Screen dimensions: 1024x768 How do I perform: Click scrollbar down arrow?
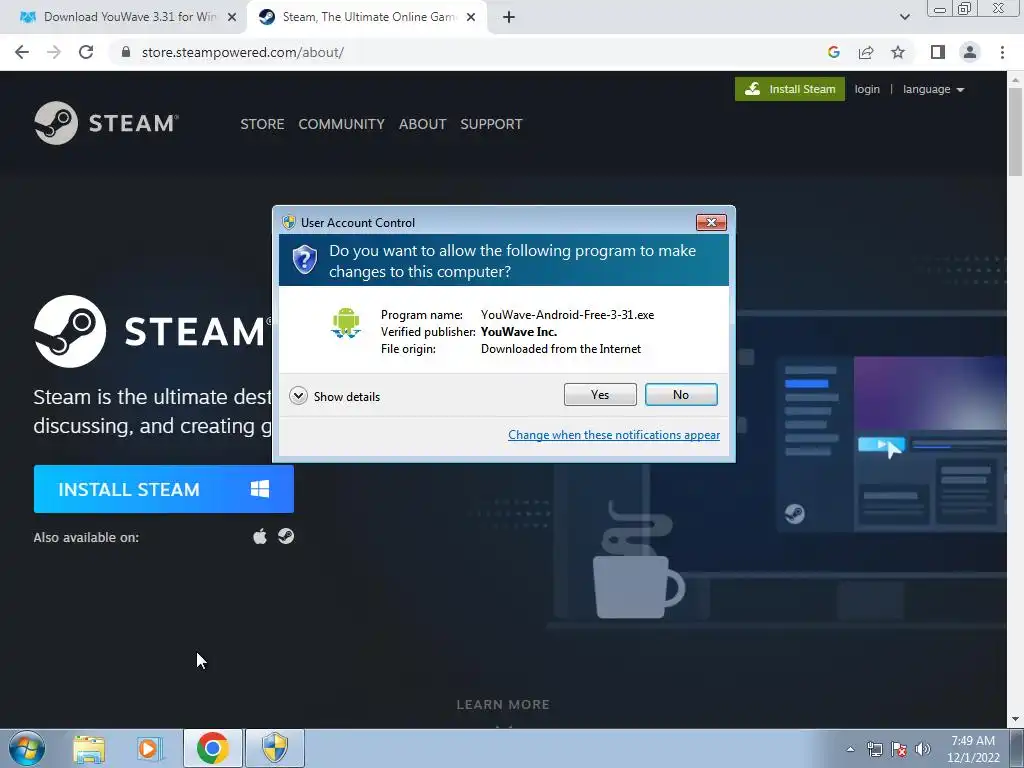click(1016, 720)
